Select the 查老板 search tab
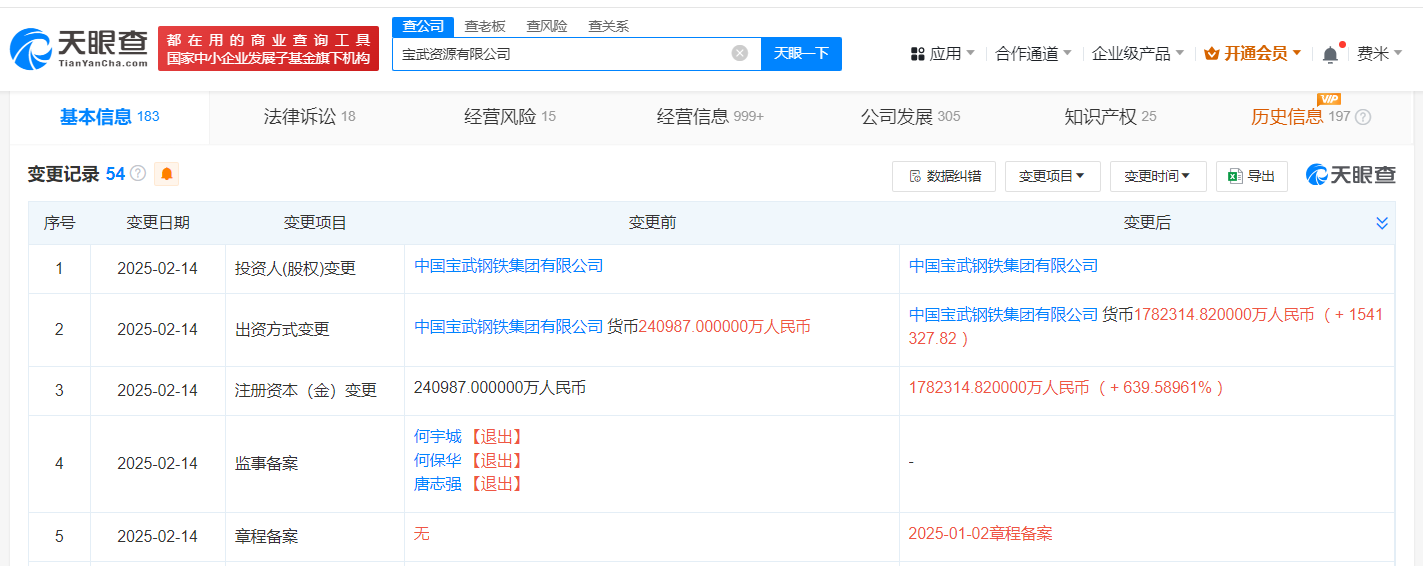Image resolution: width=1423 pixels, height=566 pixels. (x=485, y=26)
